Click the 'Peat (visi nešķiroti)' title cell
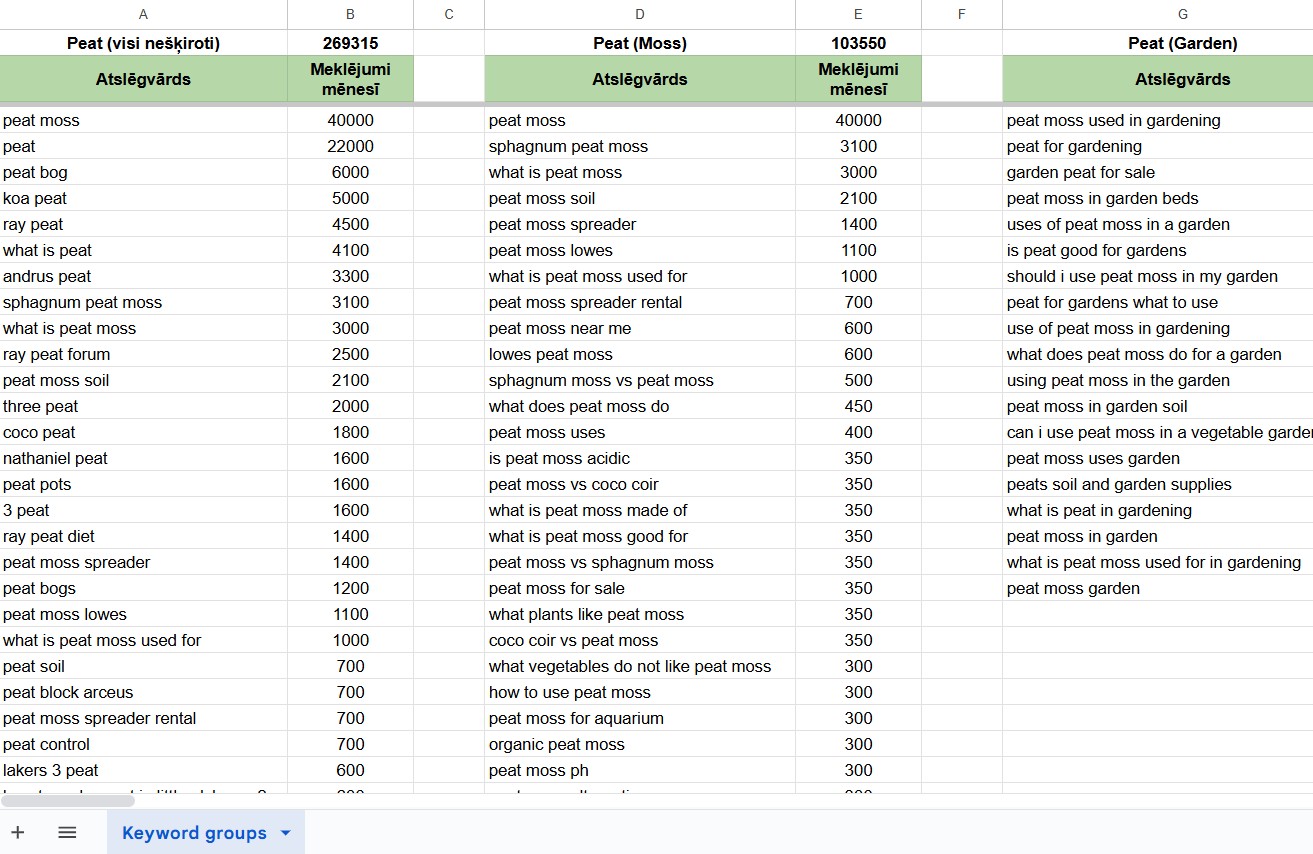 click(x=143, y=43)
